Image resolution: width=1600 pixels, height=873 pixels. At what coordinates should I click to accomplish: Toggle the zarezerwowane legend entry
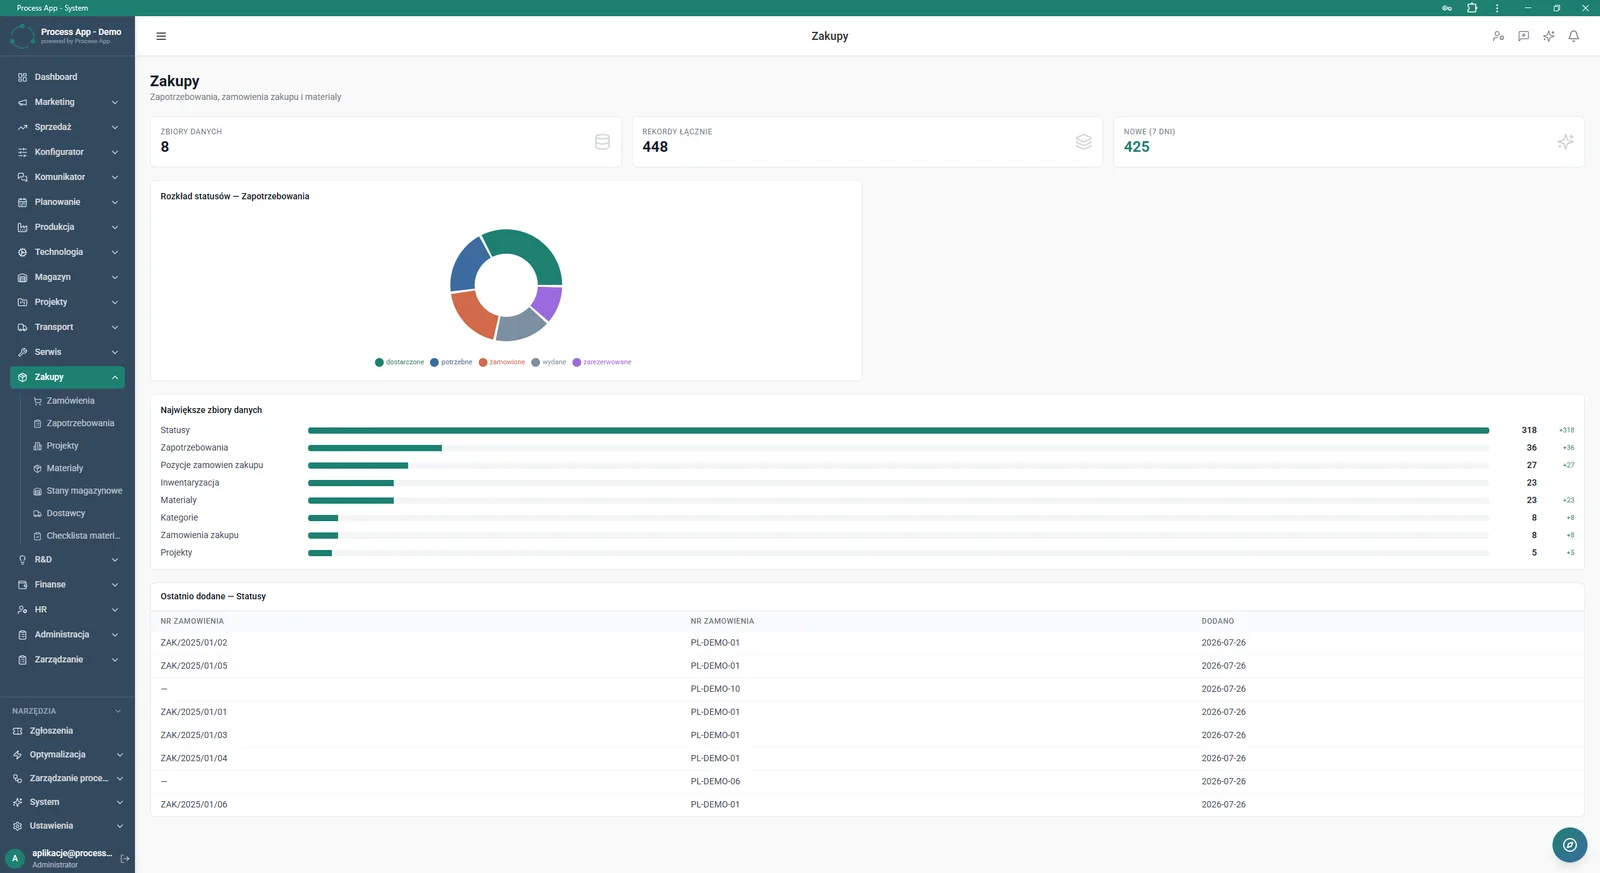(x=602, y=362)
